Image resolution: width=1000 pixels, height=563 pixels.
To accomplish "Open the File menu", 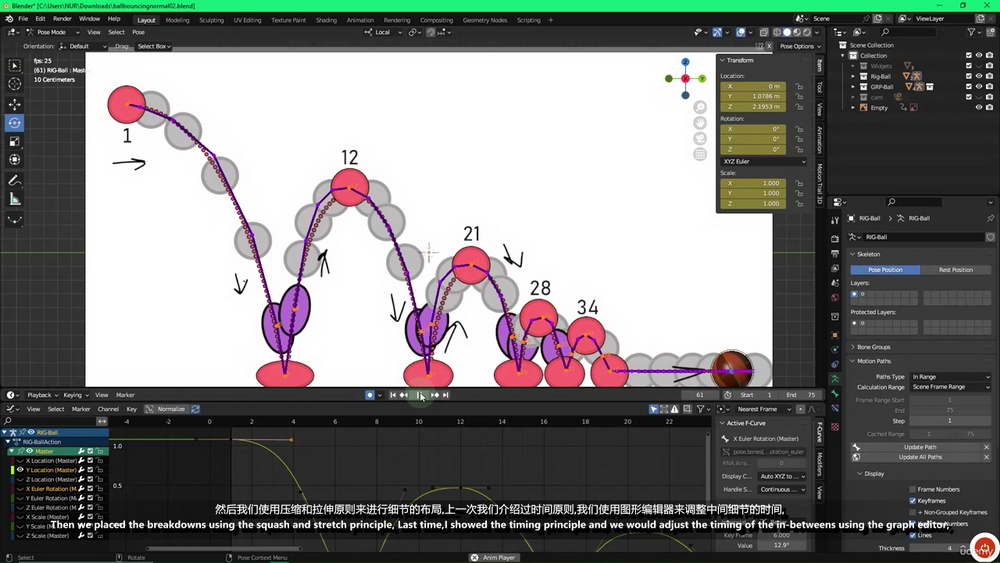I will coord(23,19).
